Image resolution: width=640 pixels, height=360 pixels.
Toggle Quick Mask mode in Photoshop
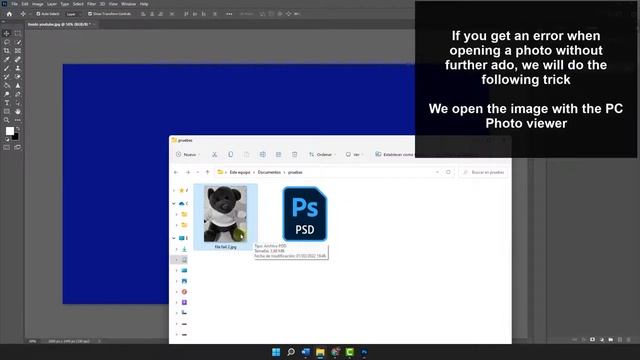pyautogui.click(x=7, y=147)
